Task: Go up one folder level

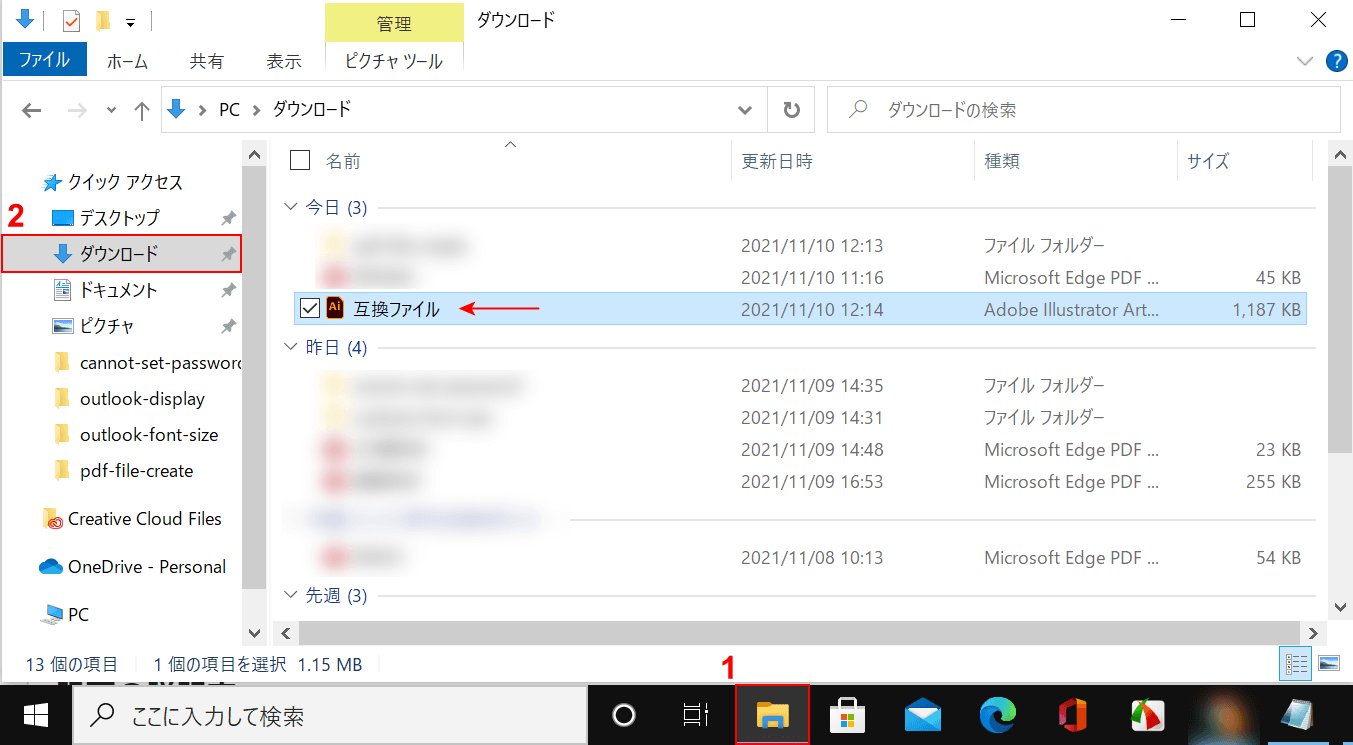Action: [x=142, y=110]
